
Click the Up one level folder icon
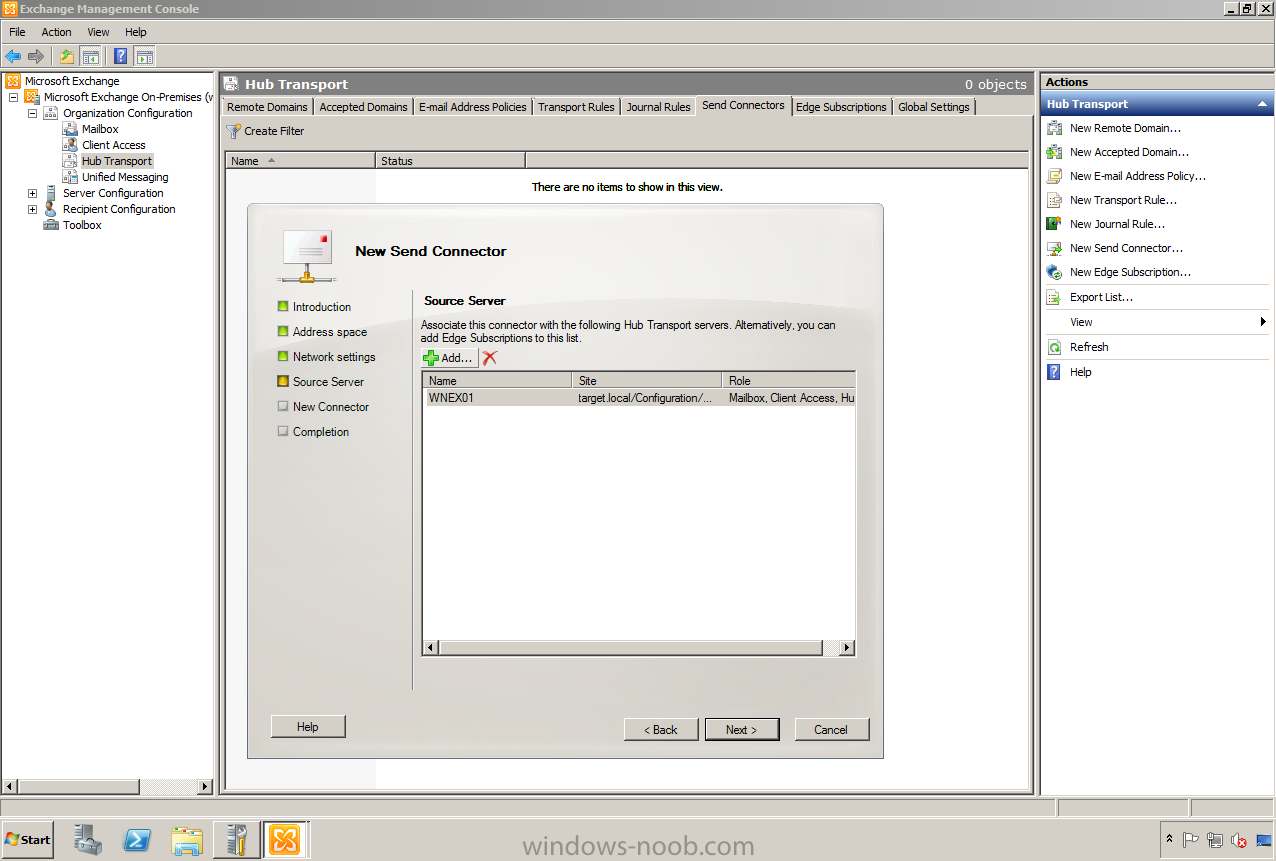(x=67, y=56)
